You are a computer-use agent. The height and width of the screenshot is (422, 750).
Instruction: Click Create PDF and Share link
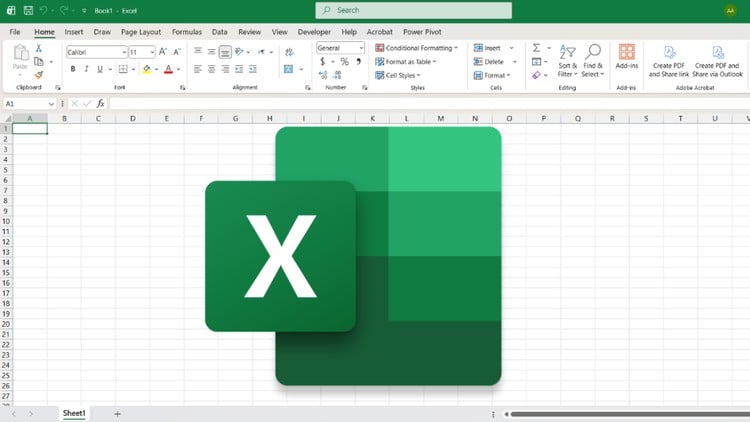click(669, 61)
